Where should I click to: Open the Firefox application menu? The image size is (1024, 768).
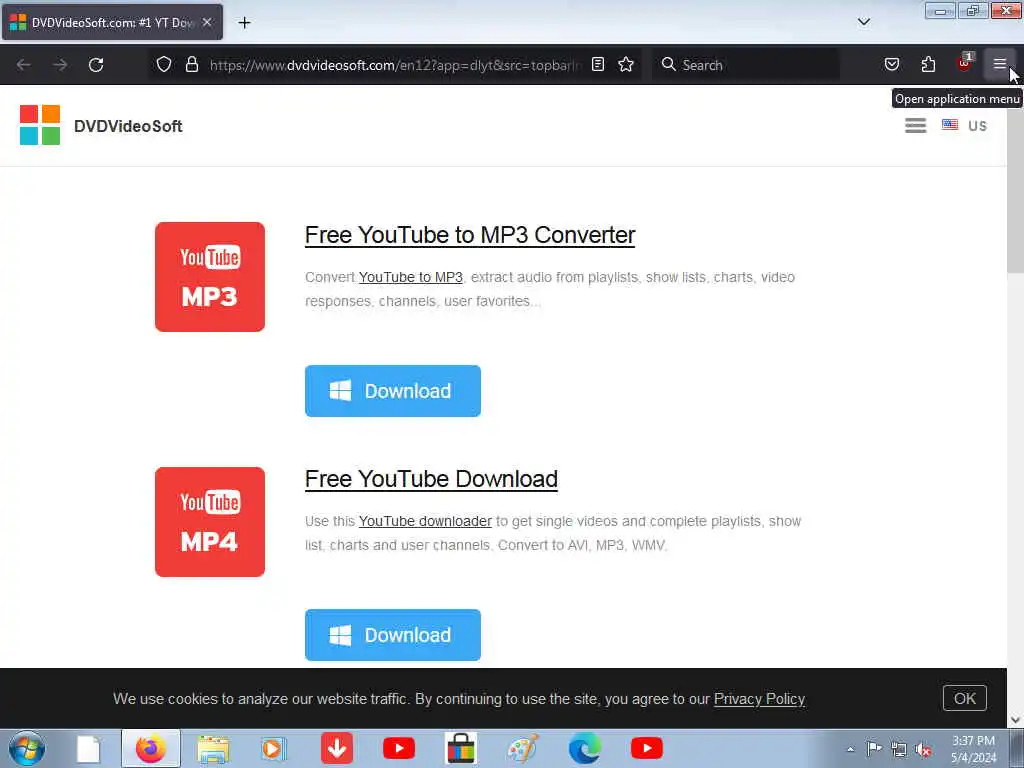coord(999,64)
